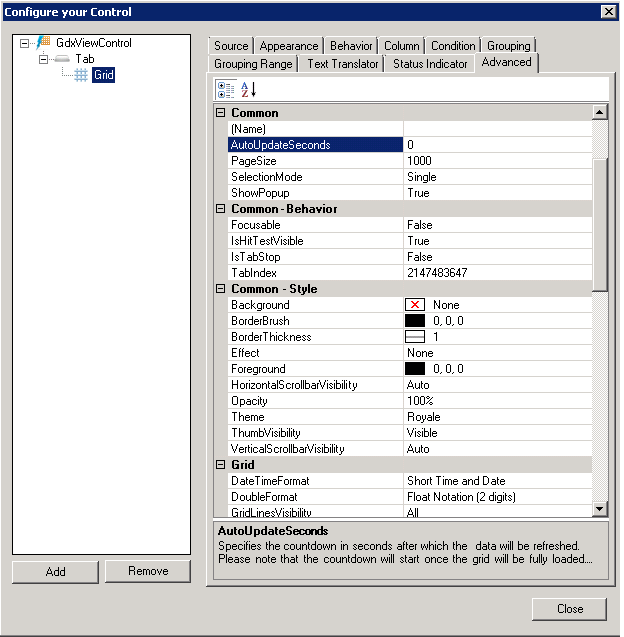The height and width of the screenshot is (637, 624).
Task: Click the property grid scrollbar down arrow
Action: click(x=600, y=510)
